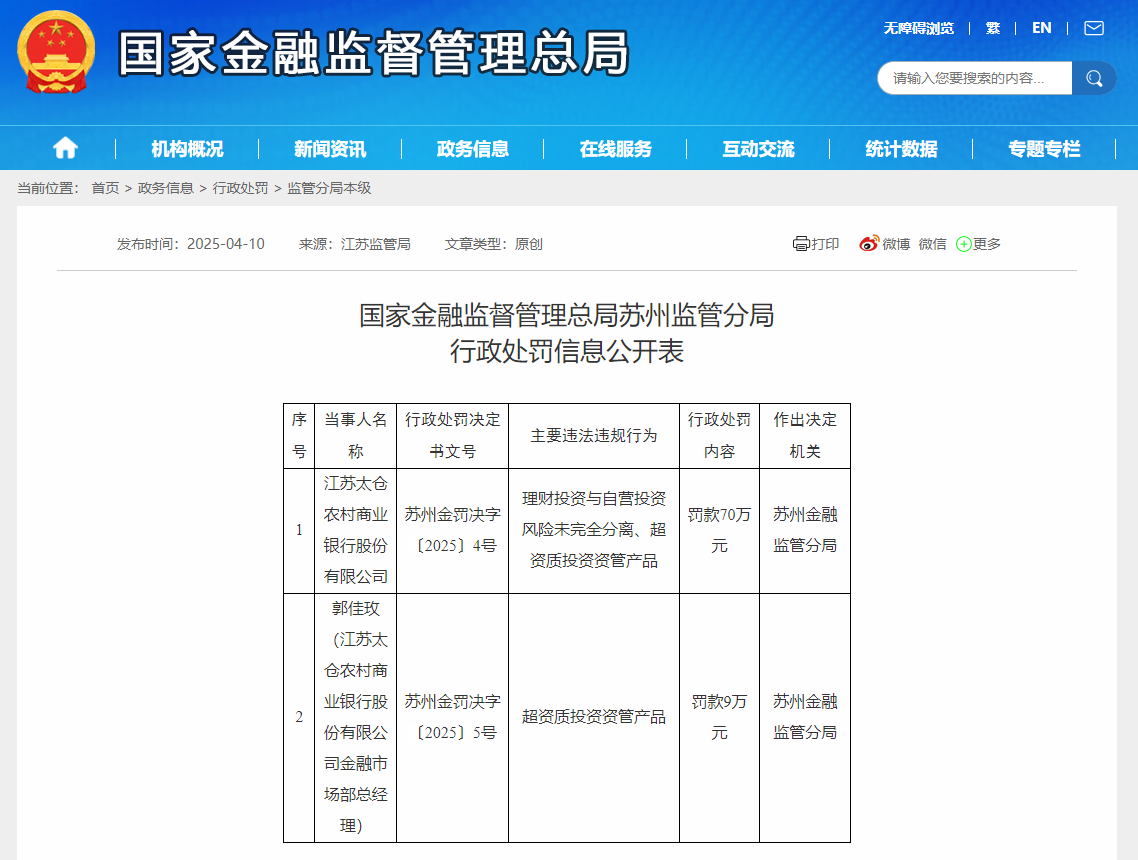
Task: Click the 序号 column header
Action: [299, 435]
